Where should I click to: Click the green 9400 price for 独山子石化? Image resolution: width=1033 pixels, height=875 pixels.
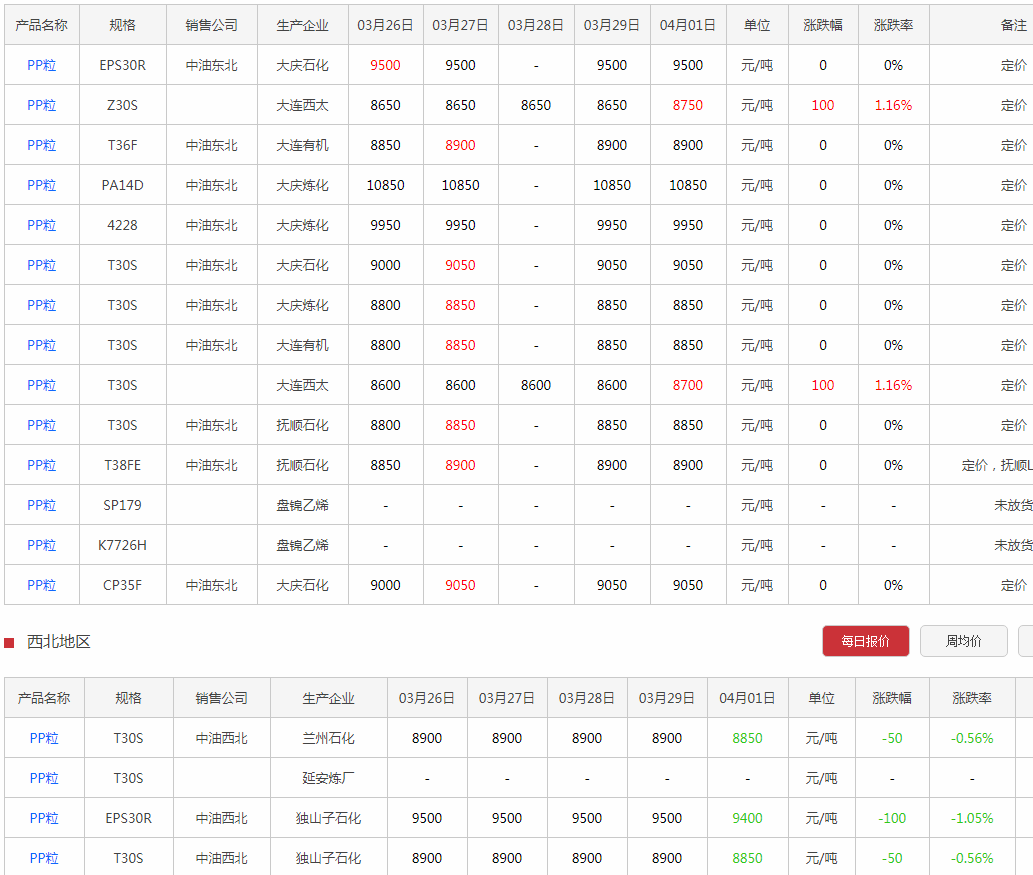(747, 818)
